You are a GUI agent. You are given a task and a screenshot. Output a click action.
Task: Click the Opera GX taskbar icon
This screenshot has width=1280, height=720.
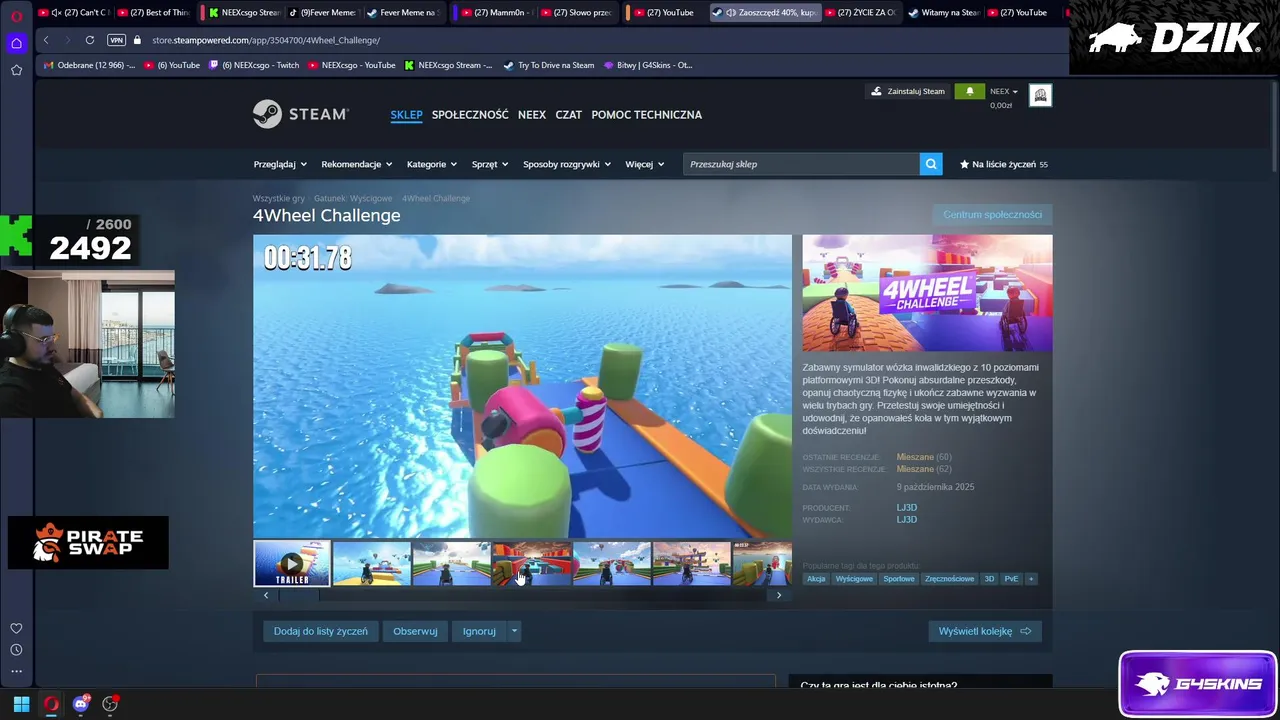point(51,704)
